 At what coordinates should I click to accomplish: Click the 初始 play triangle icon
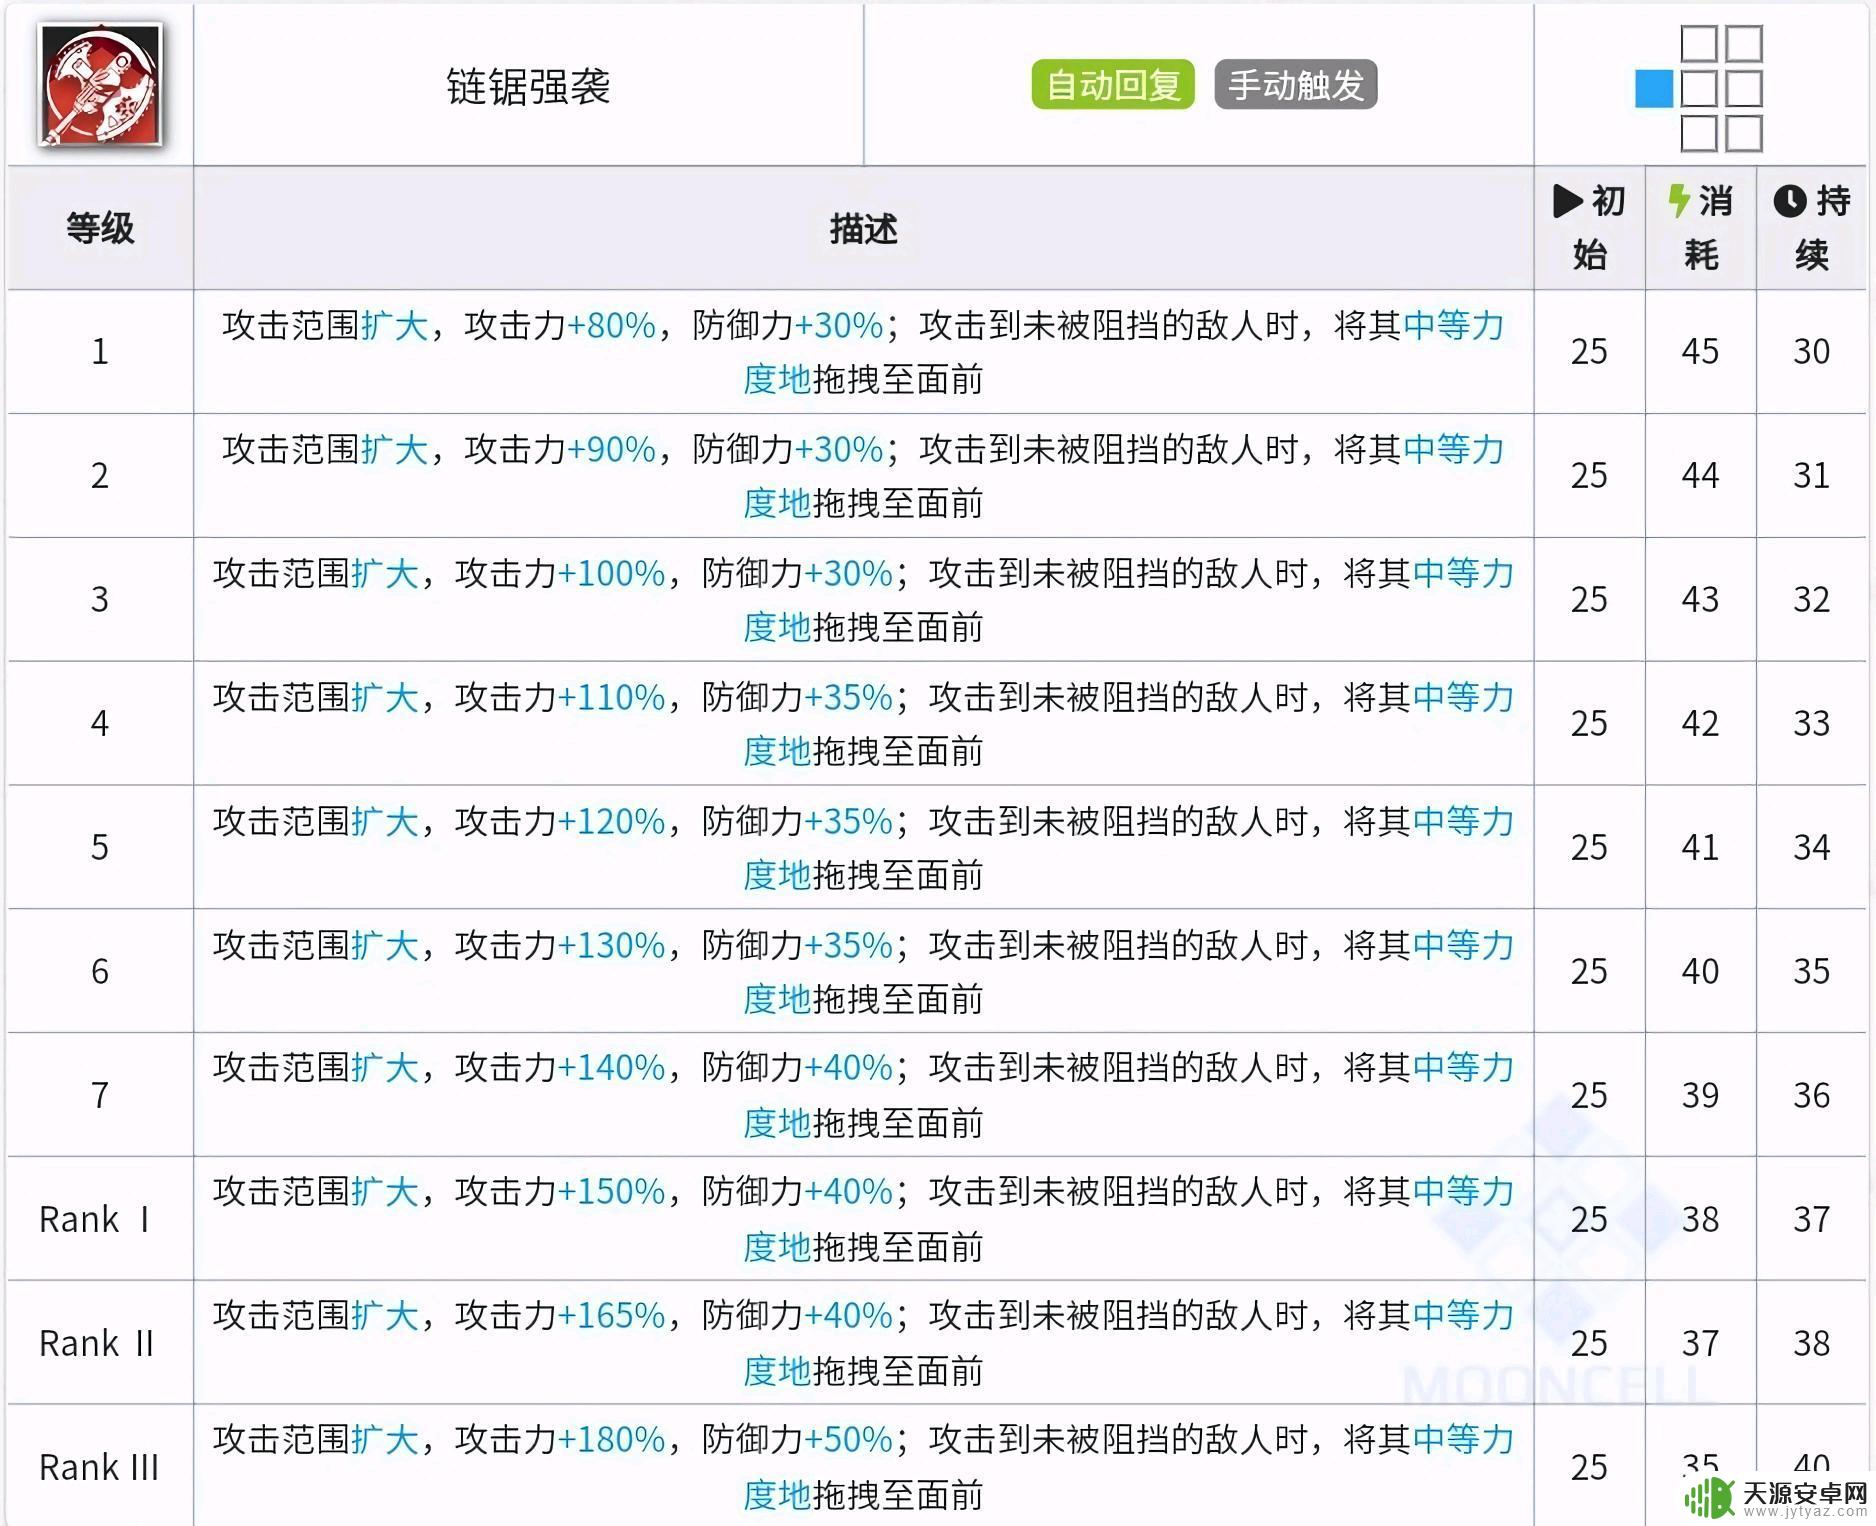tap(1567, 201)
